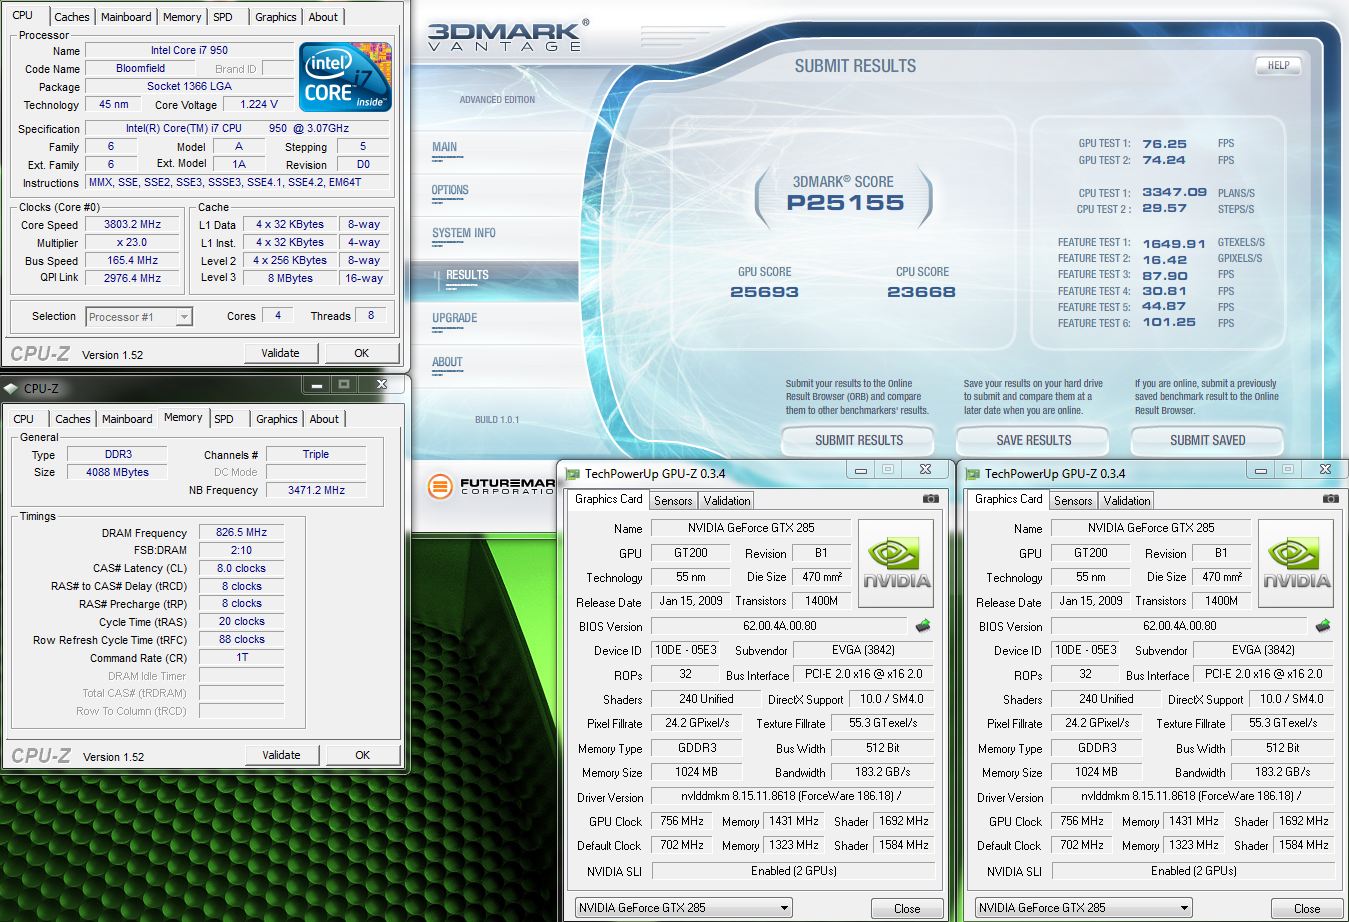Click BIOS save chip icon in right GPU-Z

click(1323, 626)
